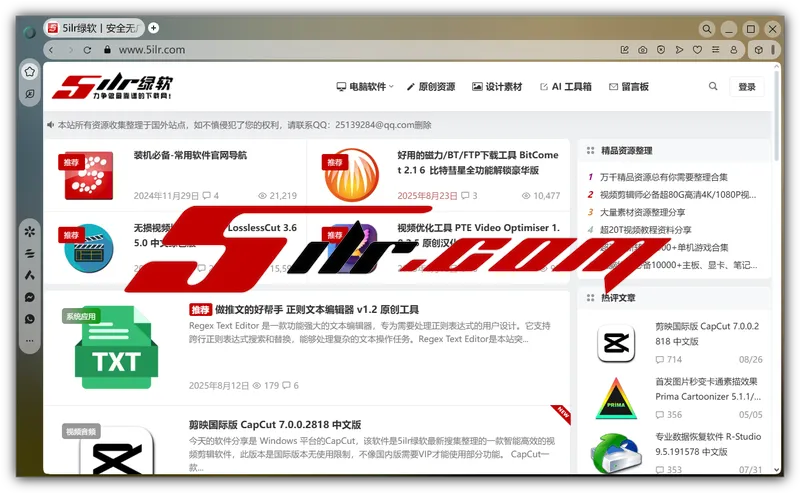800x493 pixels.
Task: Take a snapshot with the camera icon
Action: (642, 50)
